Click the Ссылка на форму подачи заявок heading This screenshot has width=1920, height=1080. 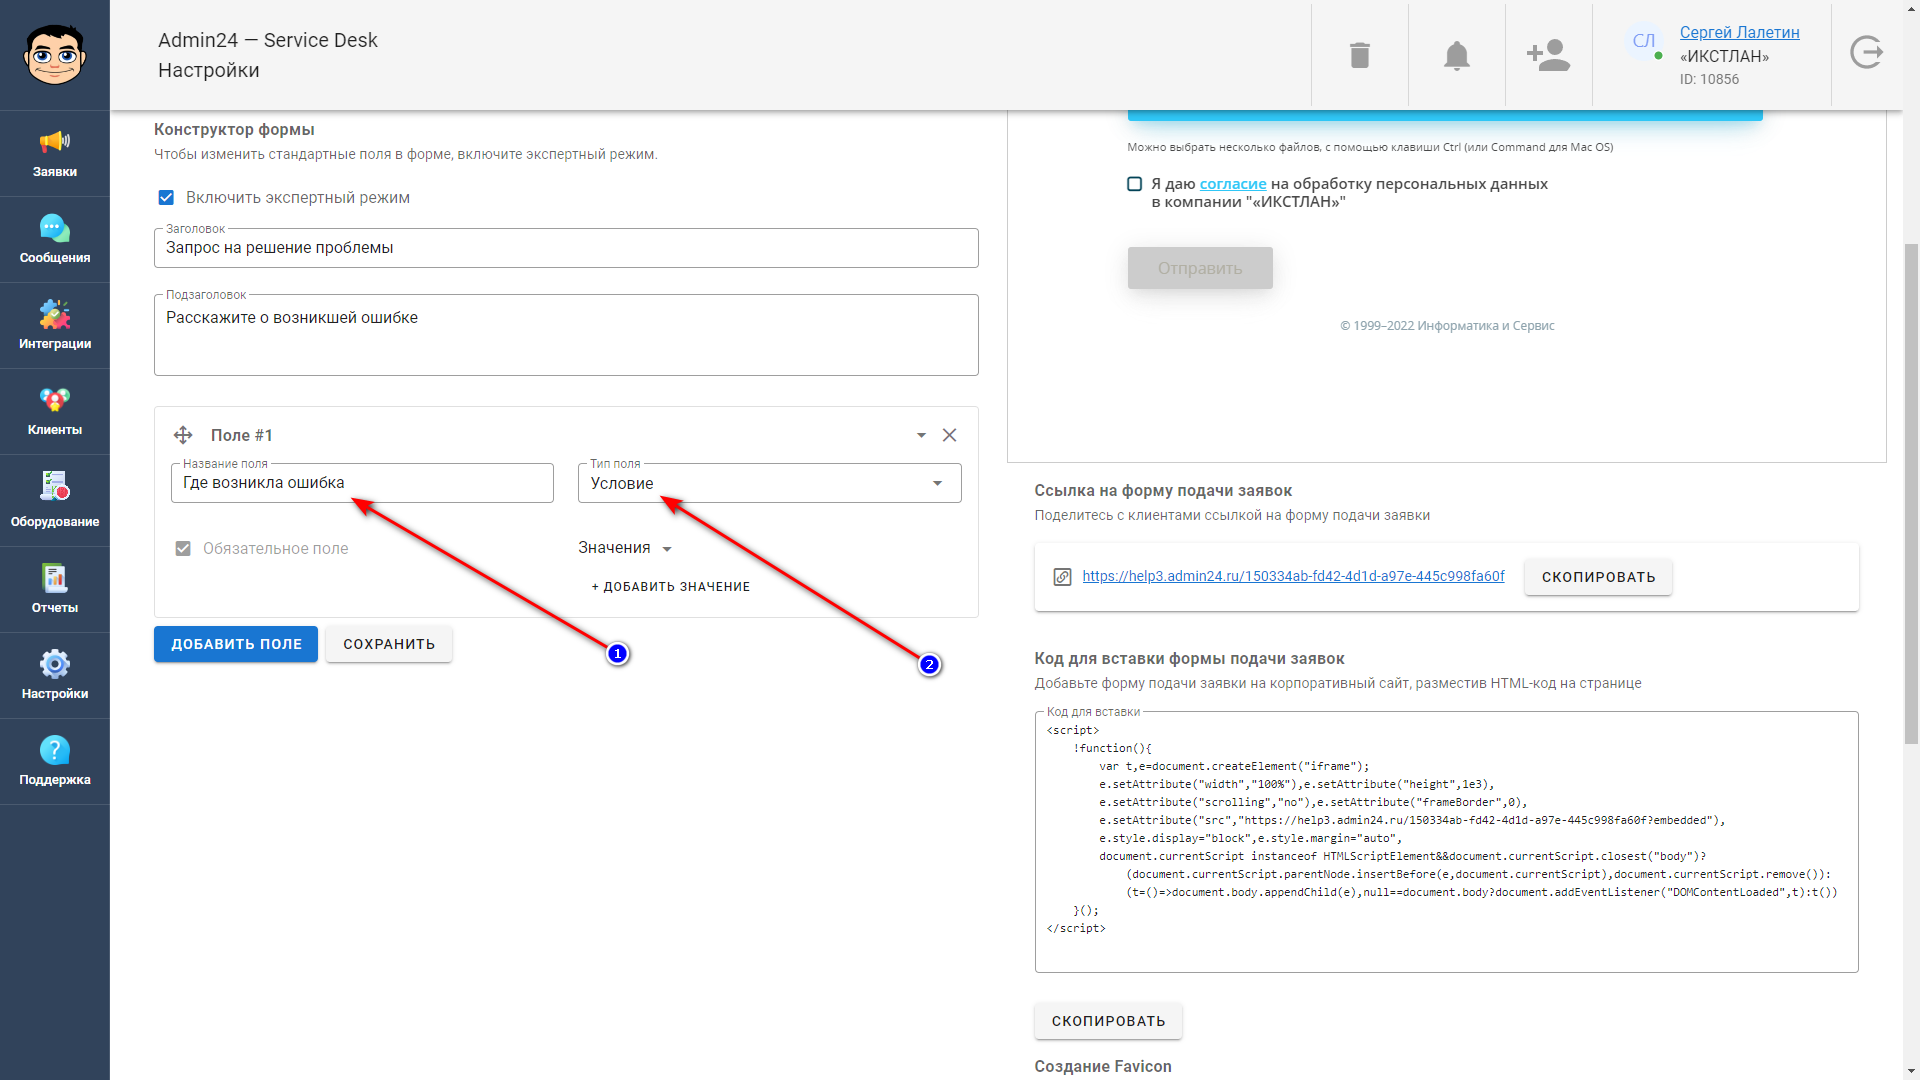[x=1163, y=490]
